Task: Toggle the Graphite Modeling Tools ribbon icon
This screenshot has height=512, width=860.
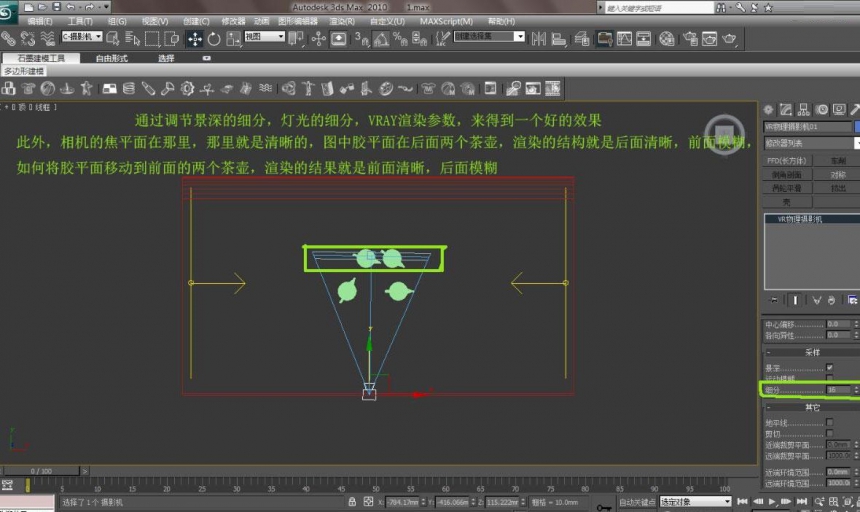Action: 604,38
